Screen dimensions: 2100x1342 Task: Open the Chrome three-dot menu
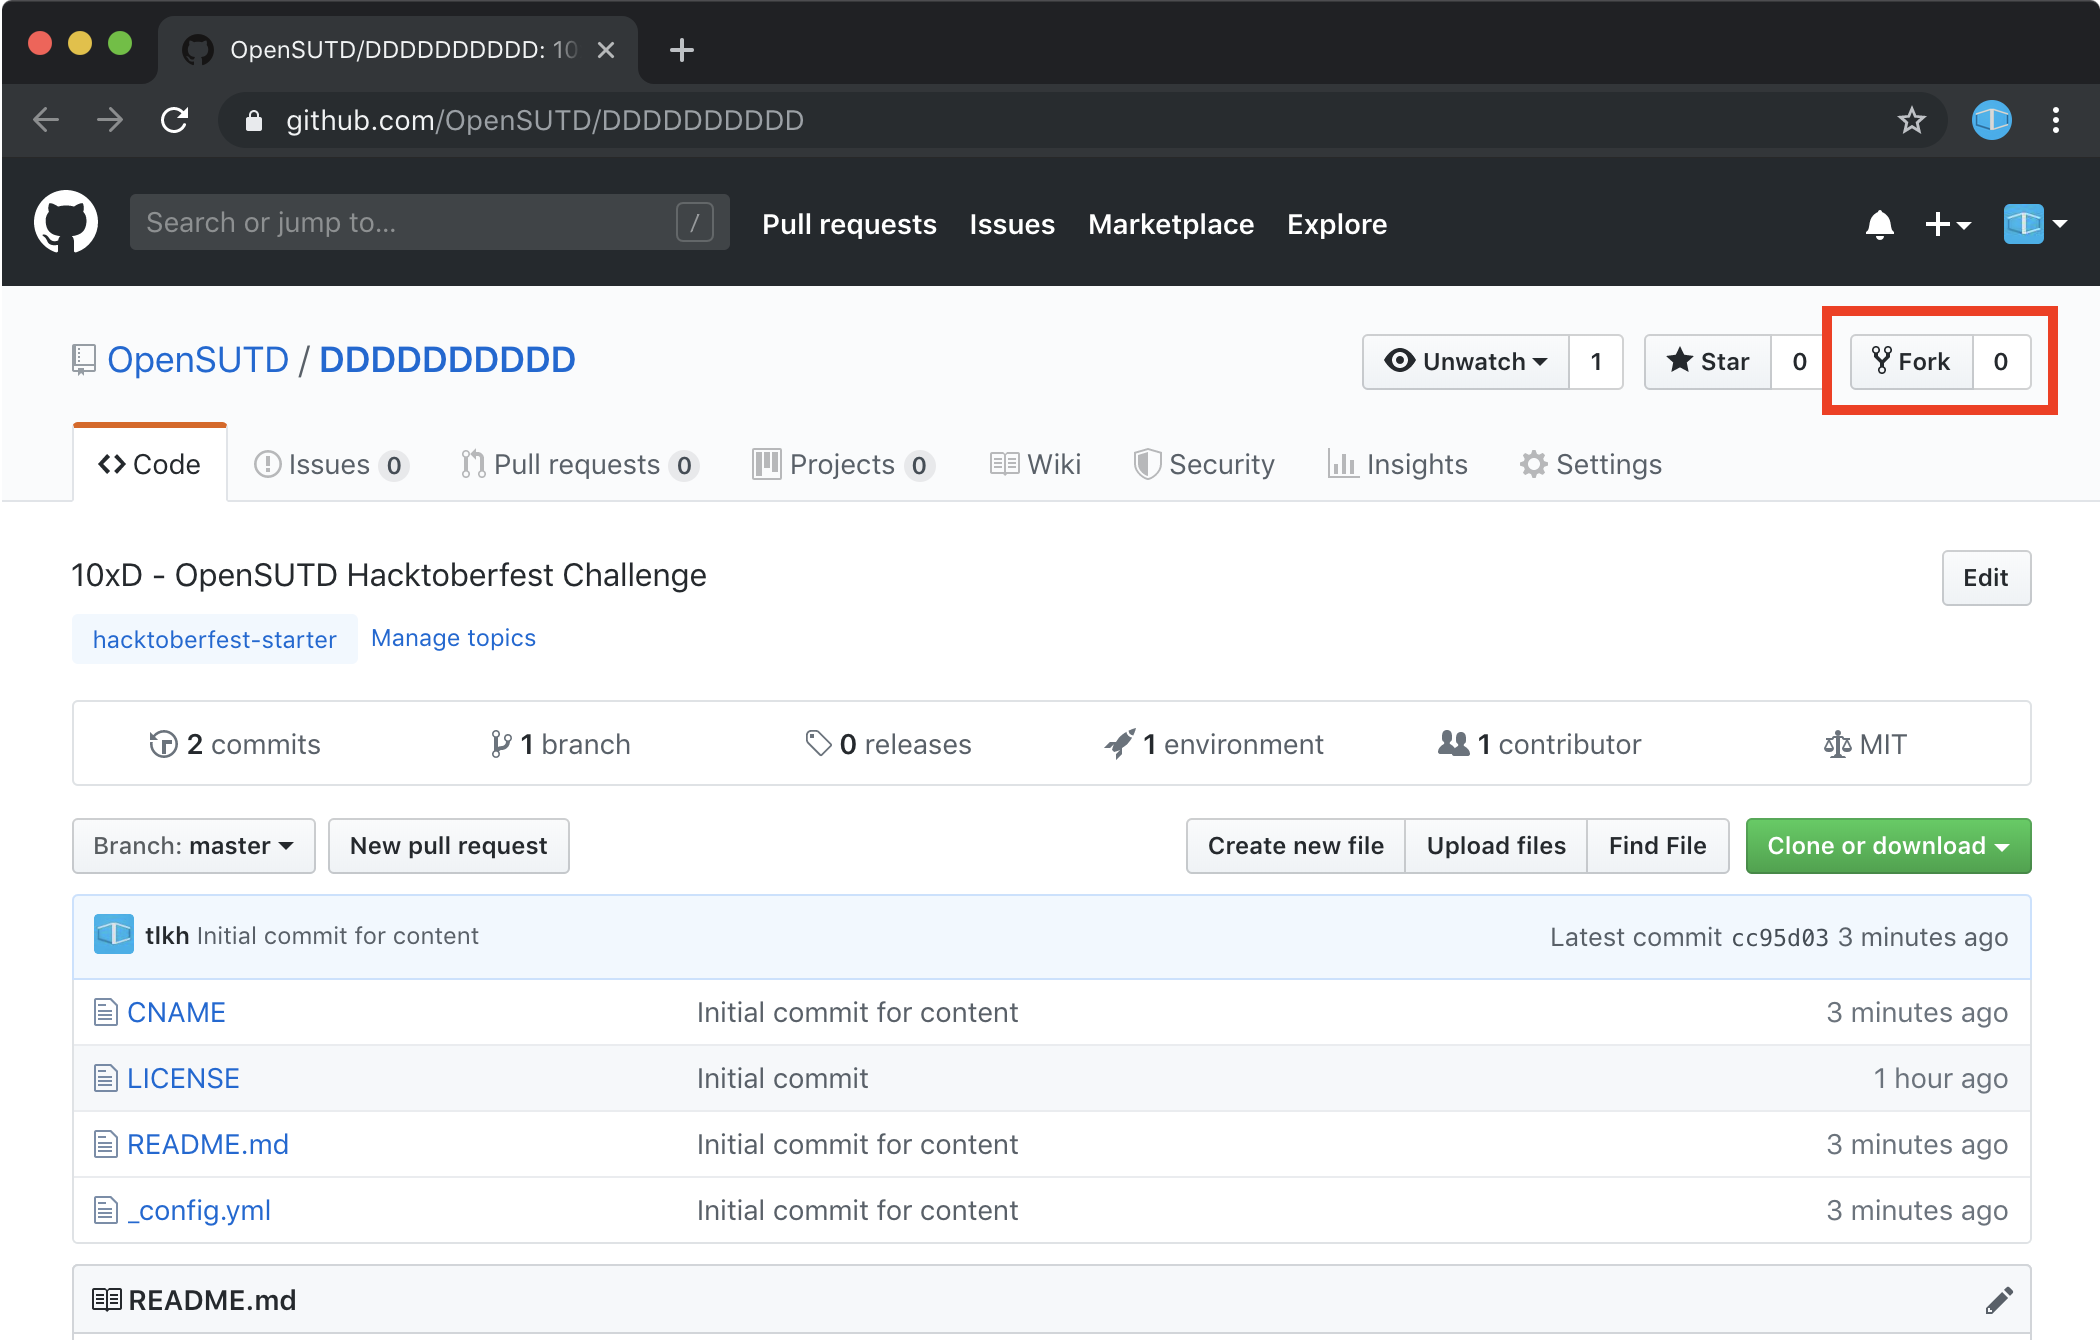pos(2056,121)
